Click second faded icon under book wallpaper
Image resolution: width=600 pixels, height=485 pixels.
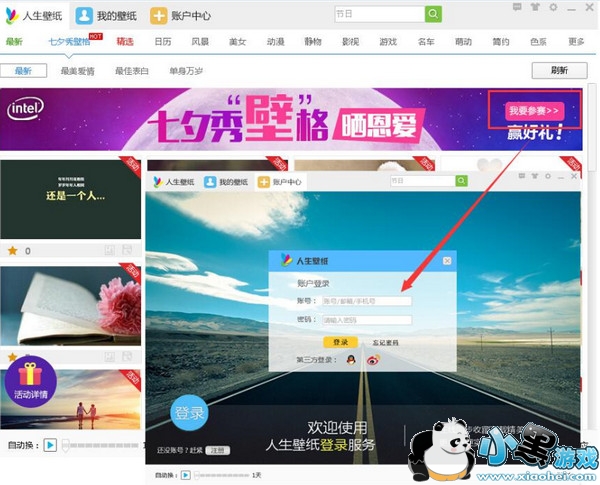click(x=127, y=357)
